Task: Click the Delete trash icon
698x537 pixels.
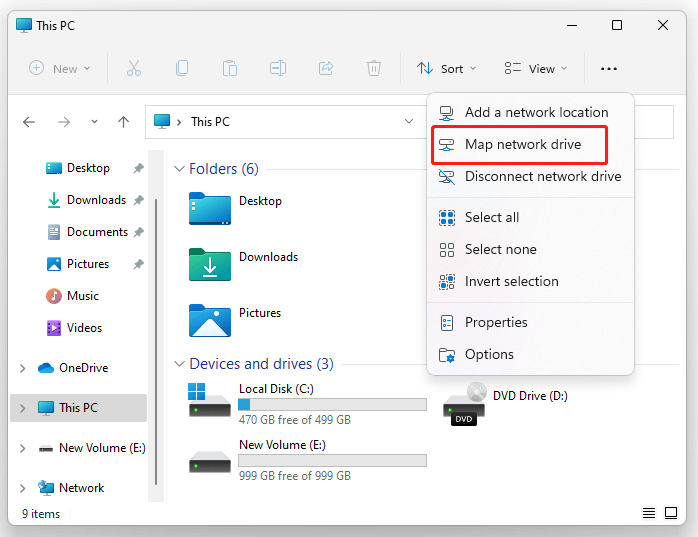Action: point(373,69)
